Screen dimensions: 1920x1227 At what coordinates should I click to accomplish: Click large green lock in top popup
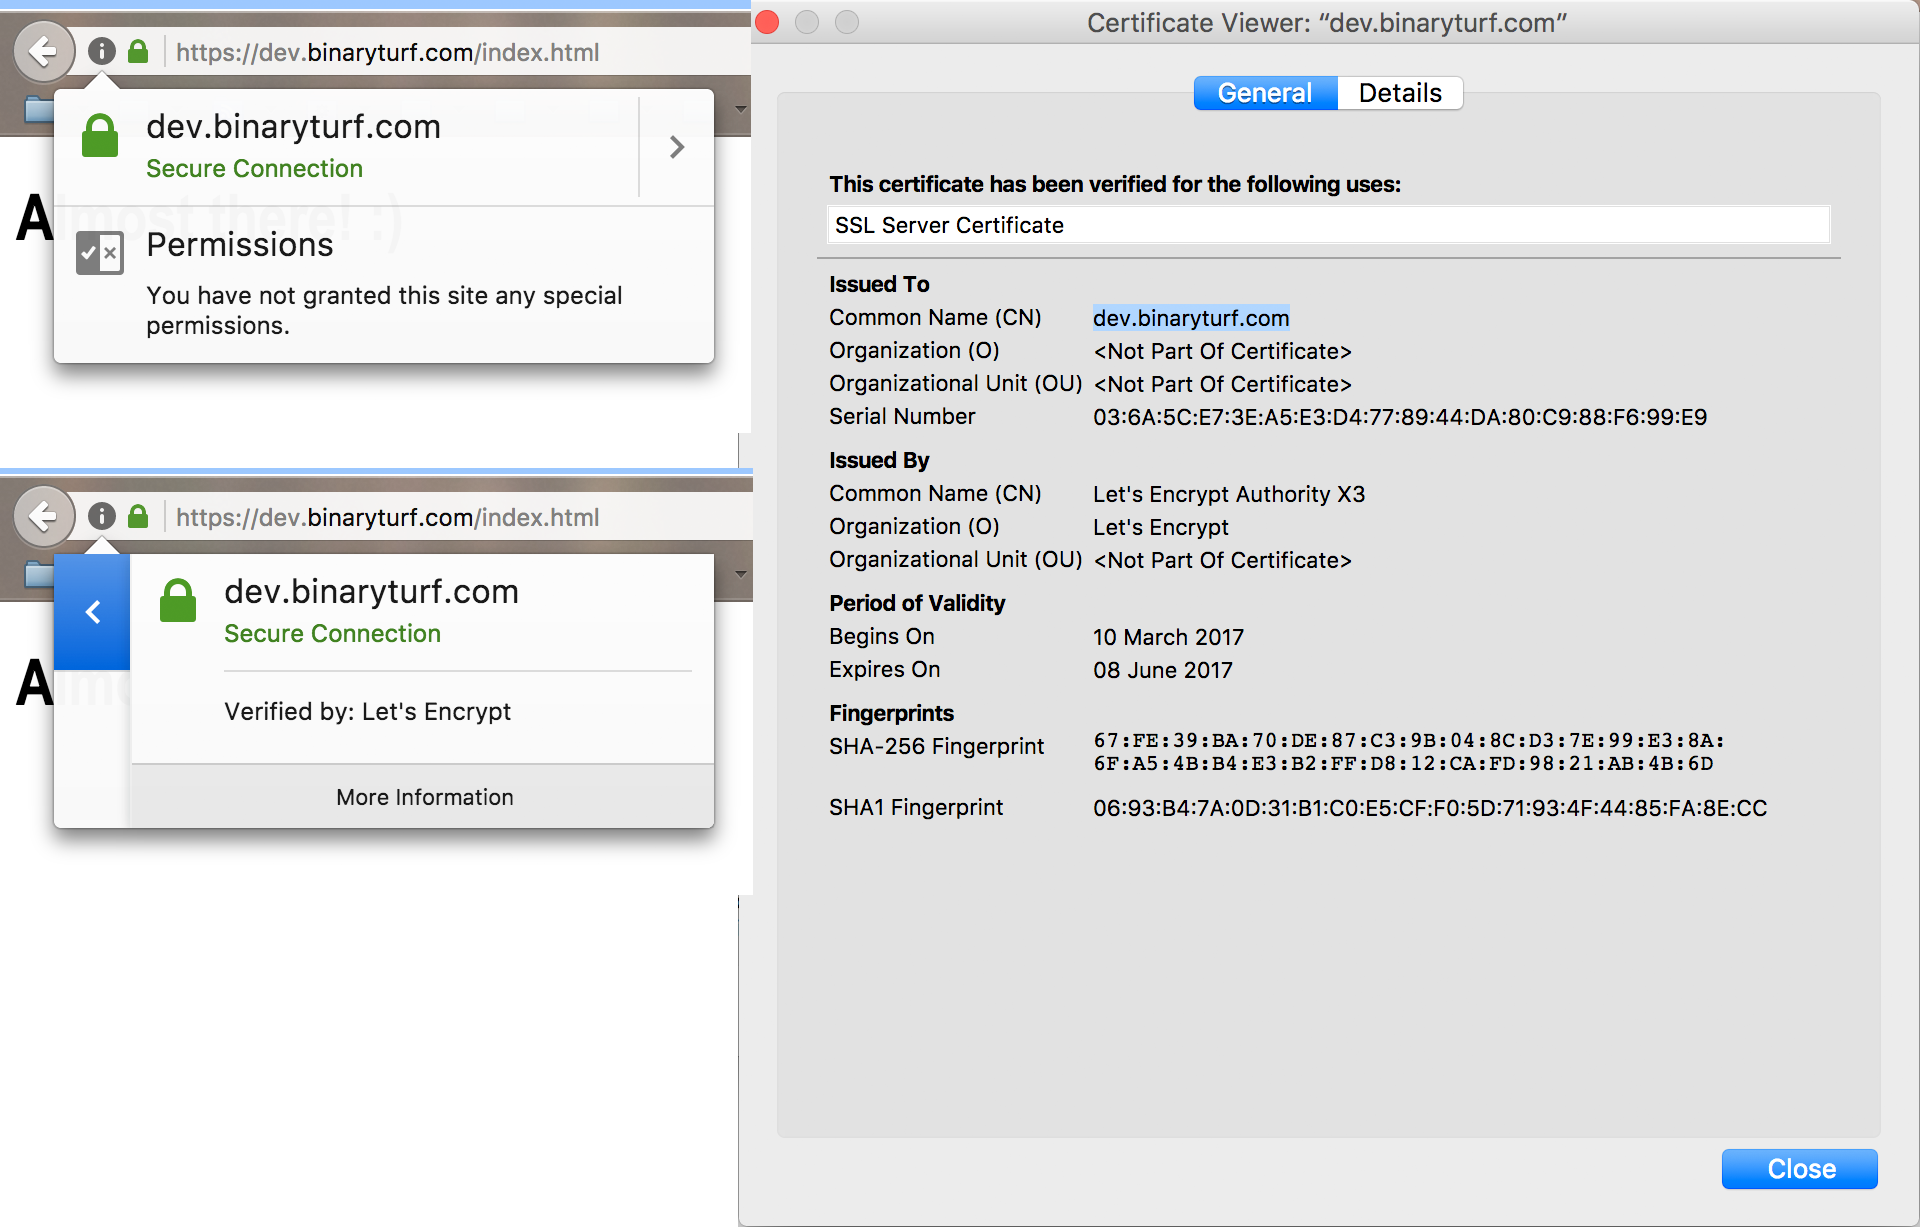tap(99, 136)
